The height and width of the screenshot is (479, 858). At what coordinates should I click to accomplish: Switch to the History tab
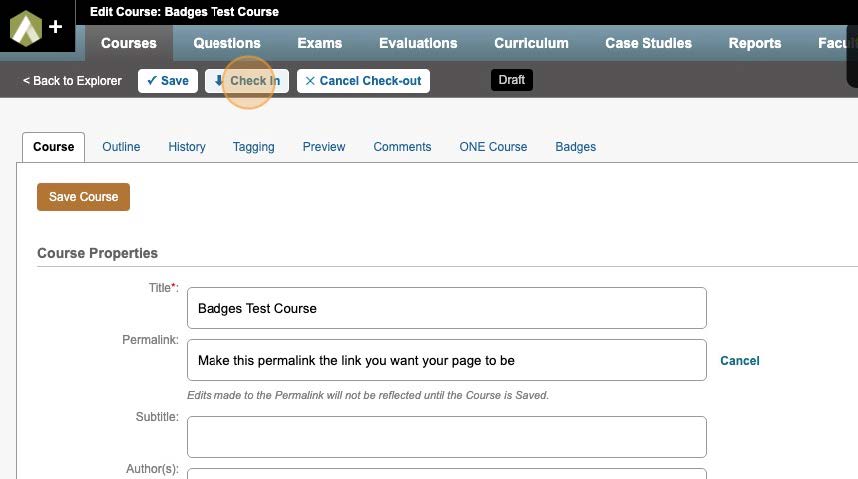[187, 147]
